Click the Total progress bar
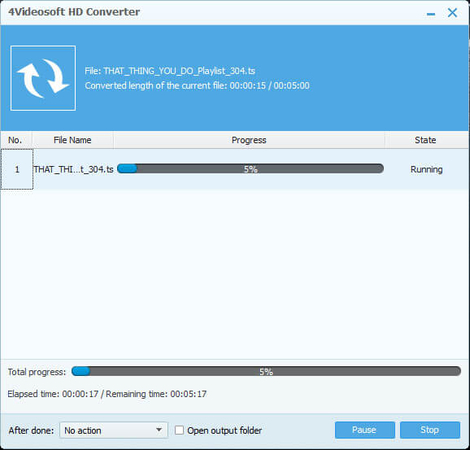 [x=266, y=371]
